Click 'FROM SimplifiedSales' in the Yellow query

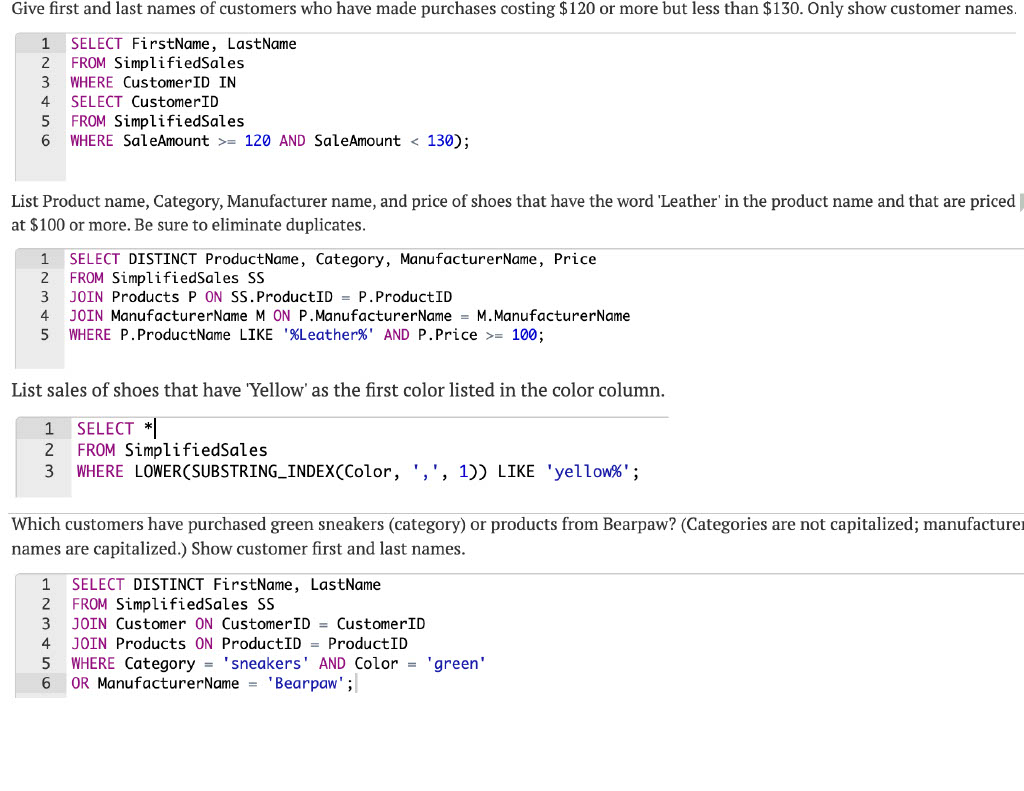click(172, 450)
